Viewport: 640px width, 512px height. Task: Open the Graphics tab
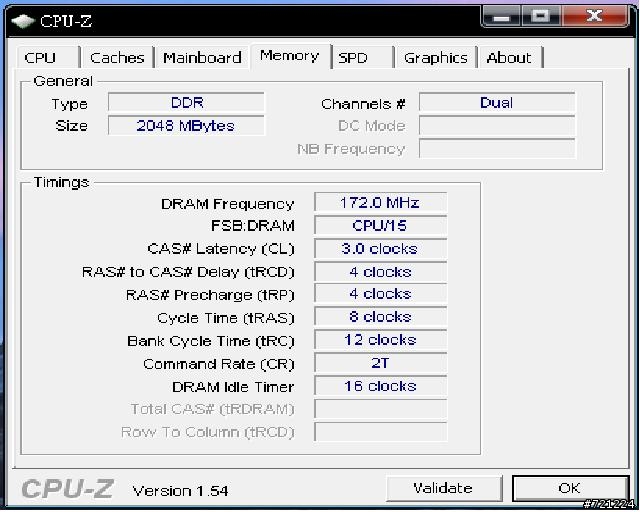436,57
